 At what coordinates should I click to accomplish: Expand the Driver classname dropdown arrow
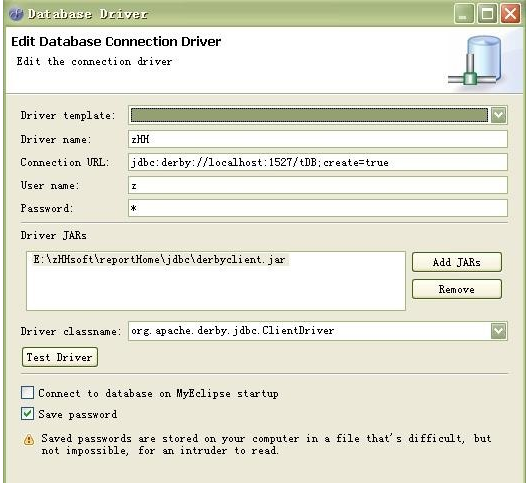498,331
